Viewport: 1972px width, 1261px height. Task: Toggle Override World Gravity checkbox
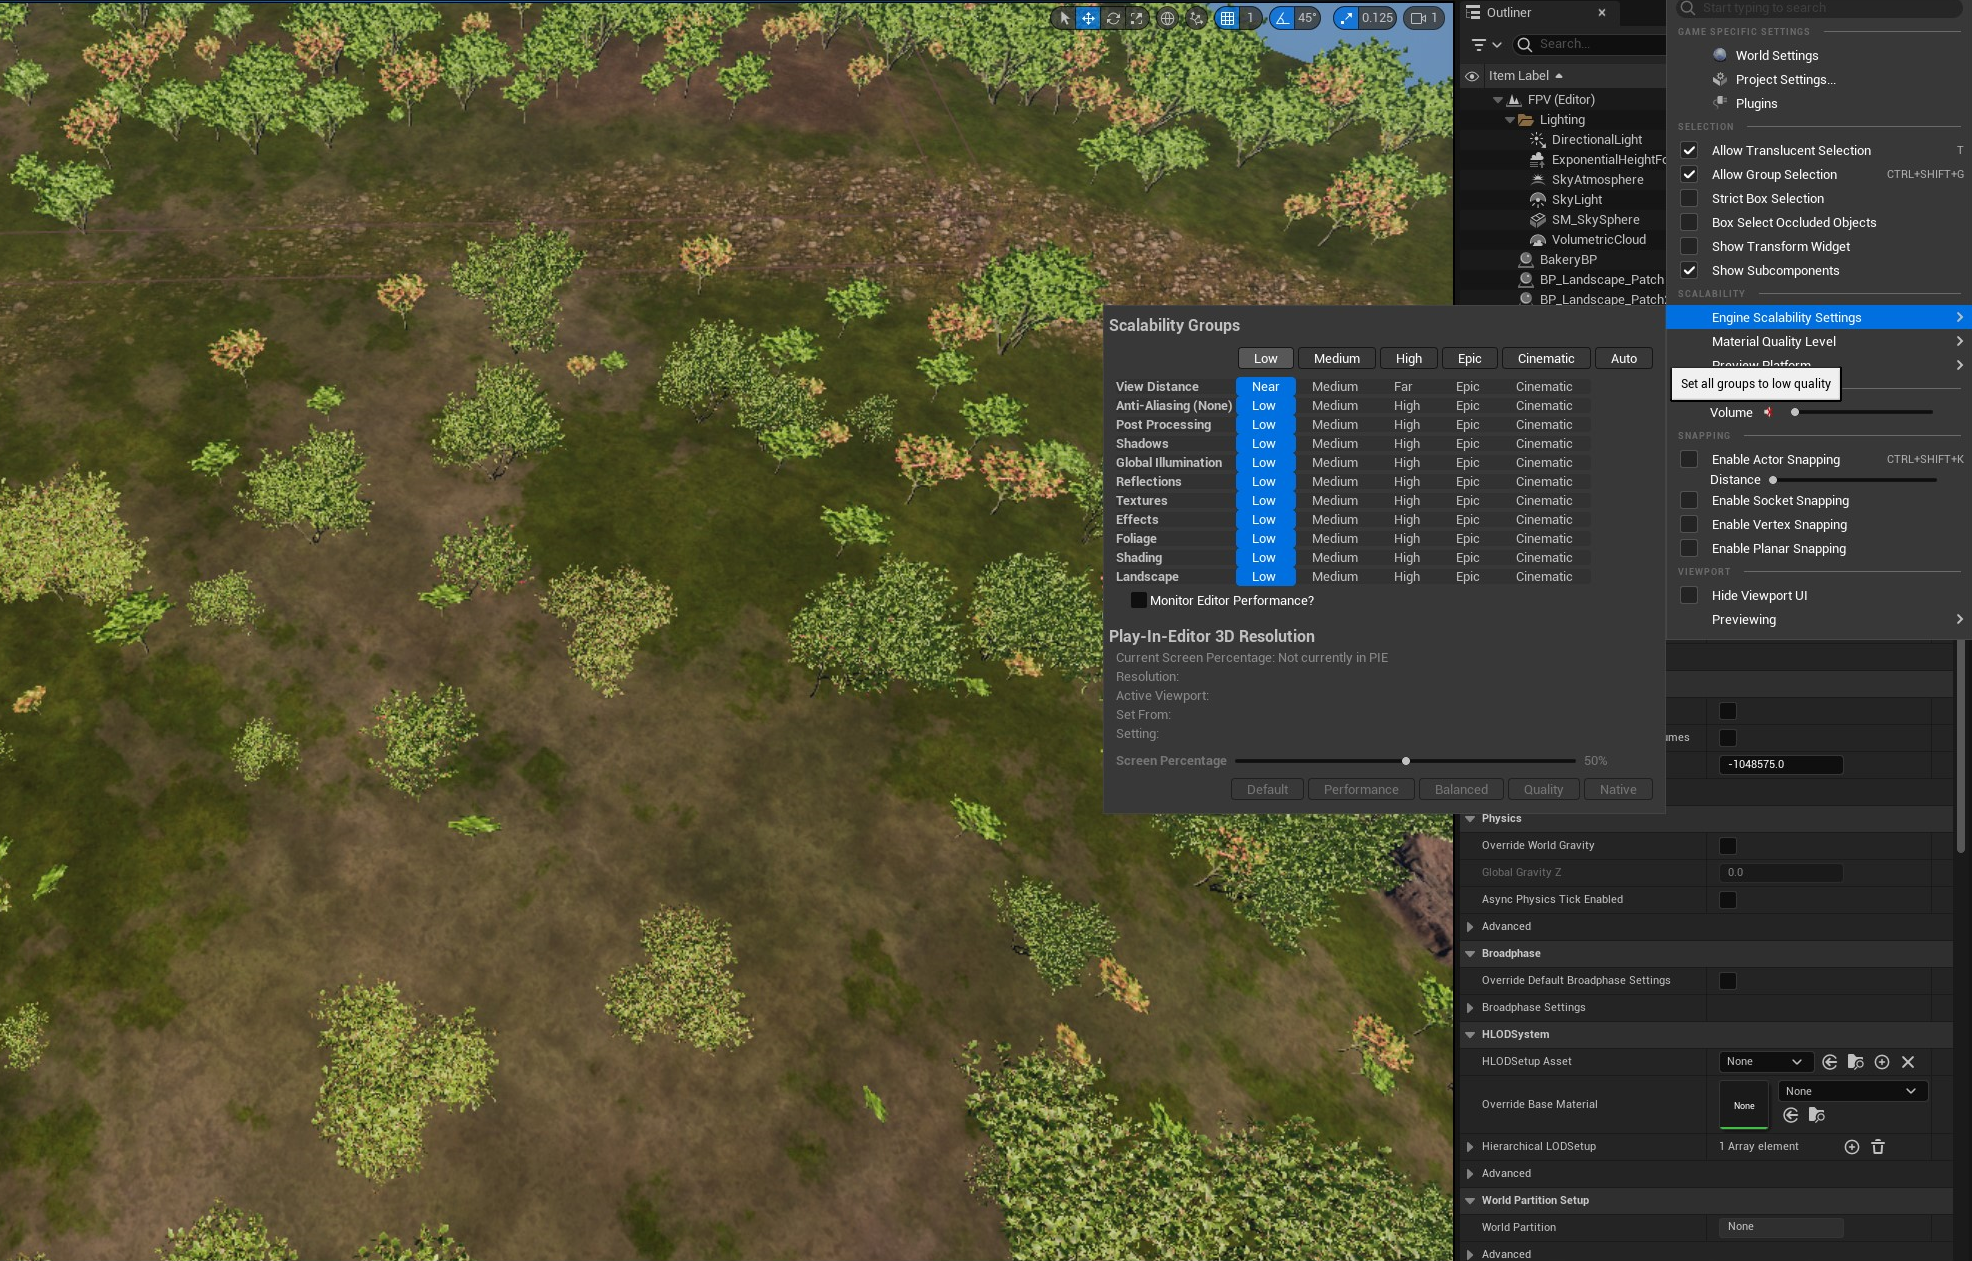click(1727, 846)
